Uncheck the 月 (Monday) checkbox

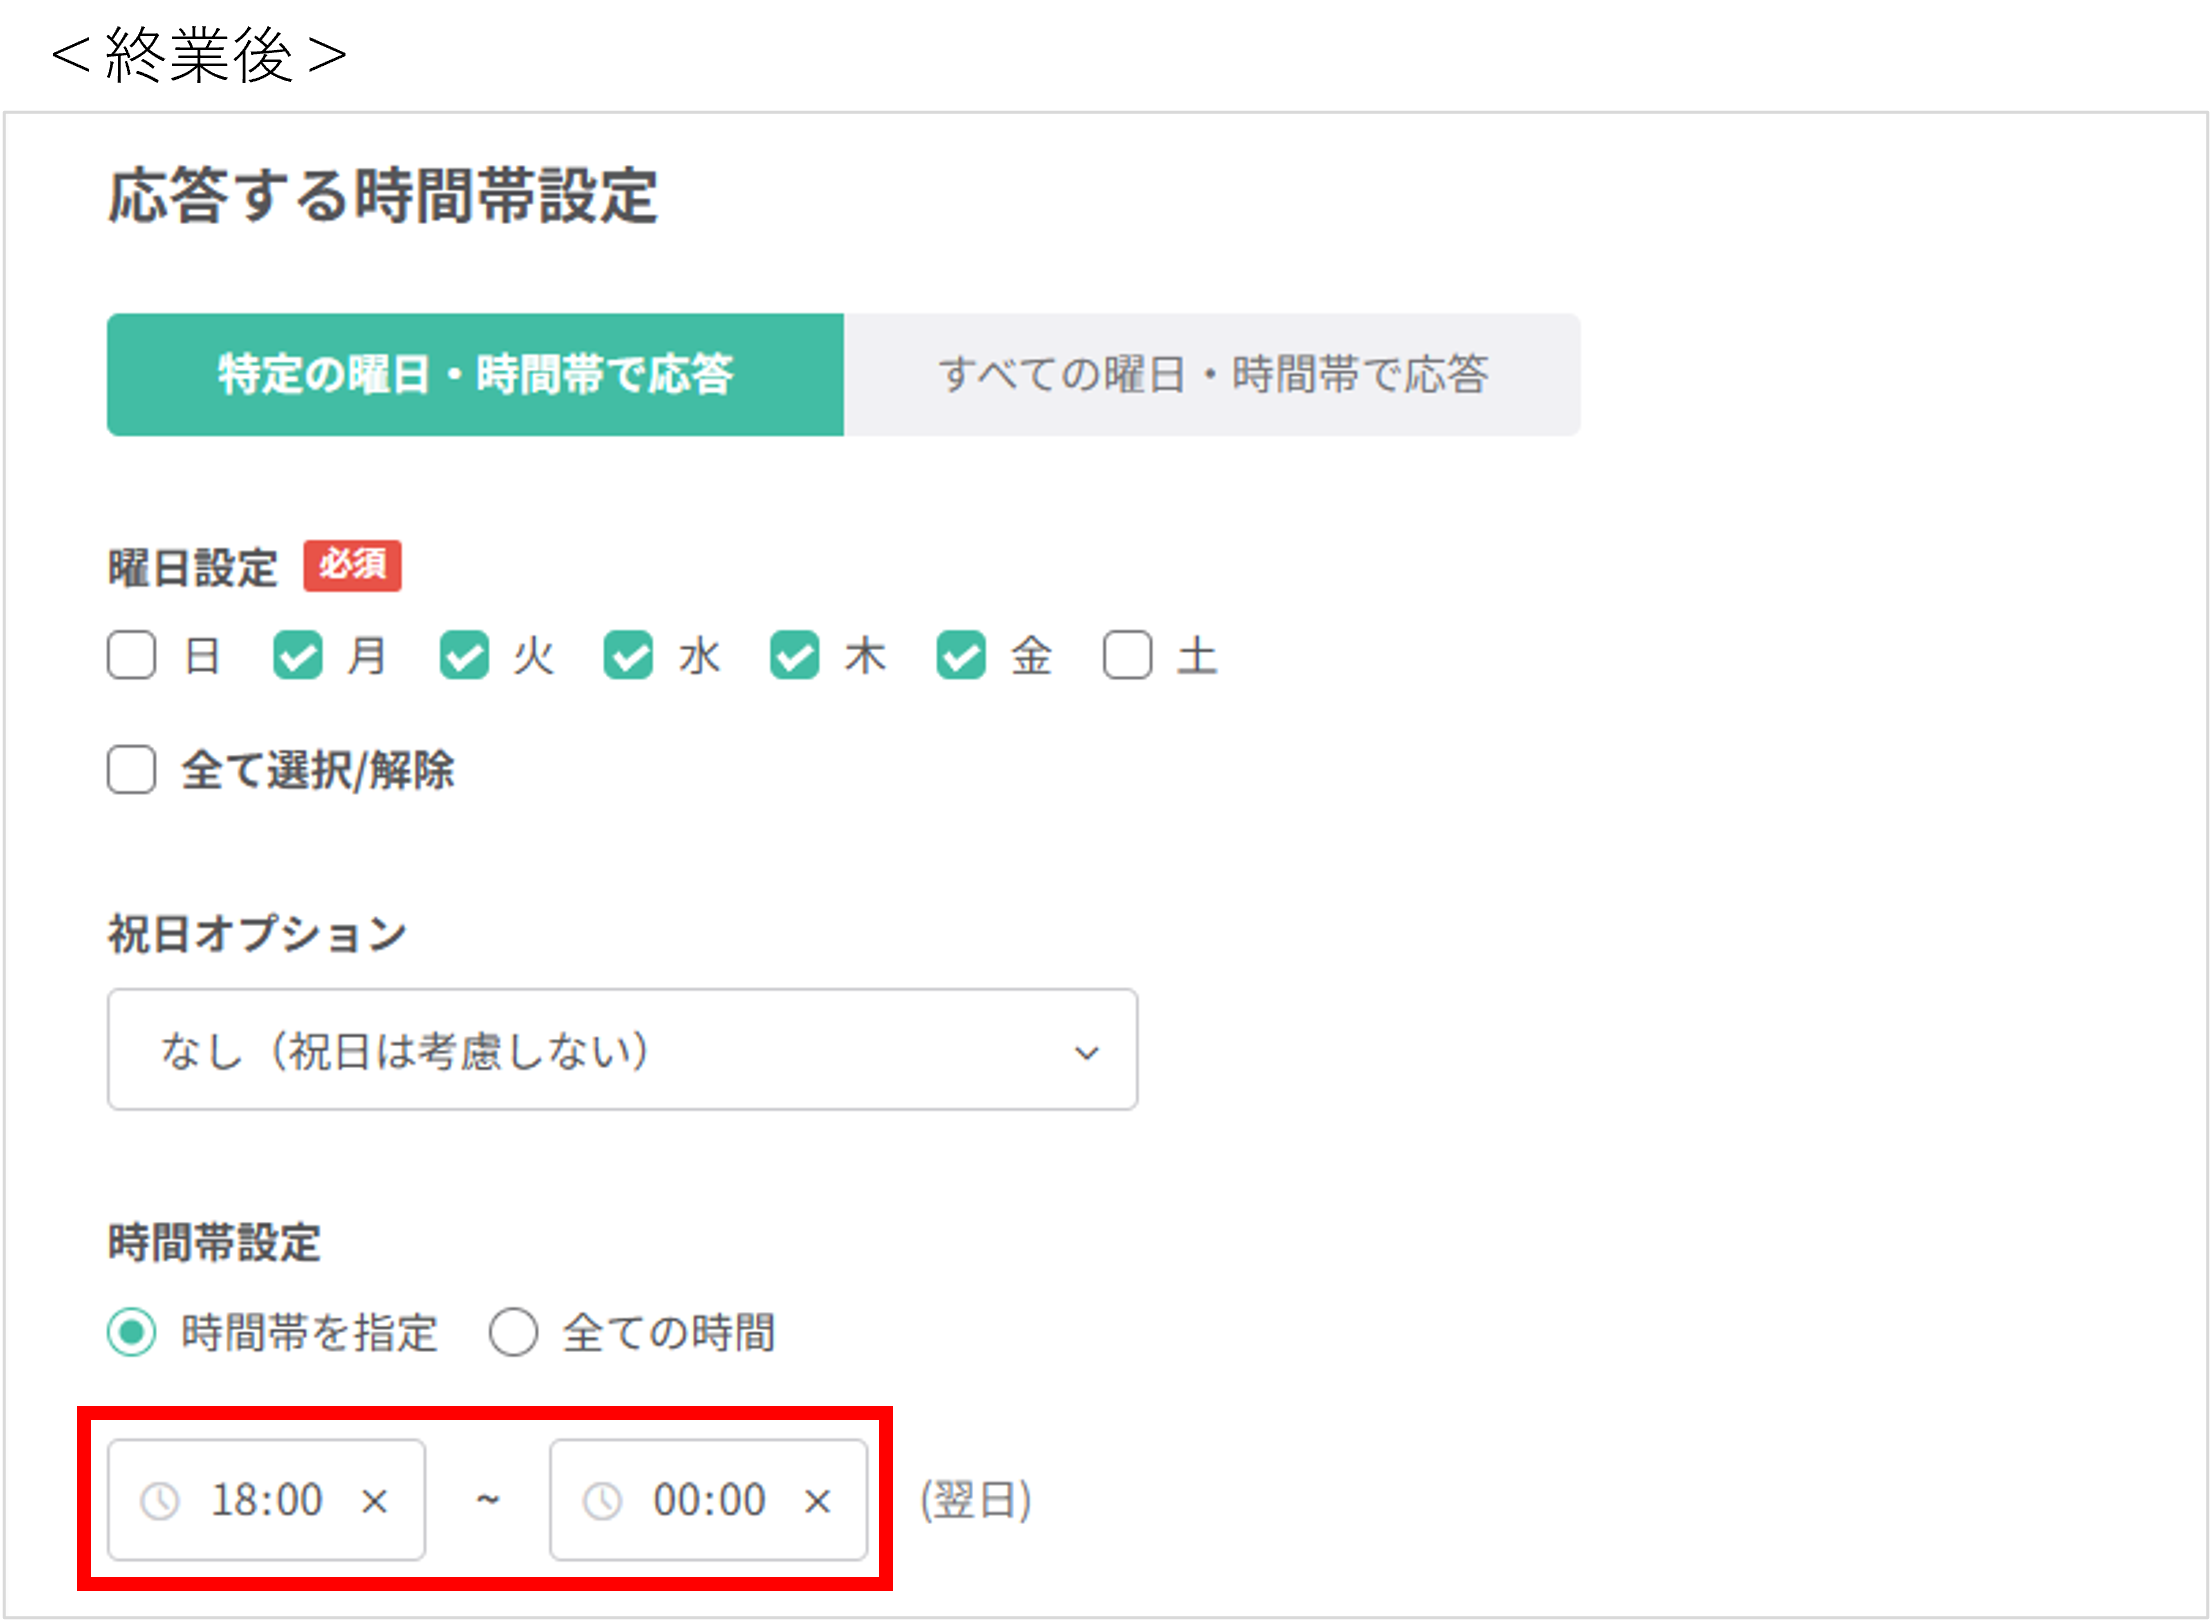298,656
